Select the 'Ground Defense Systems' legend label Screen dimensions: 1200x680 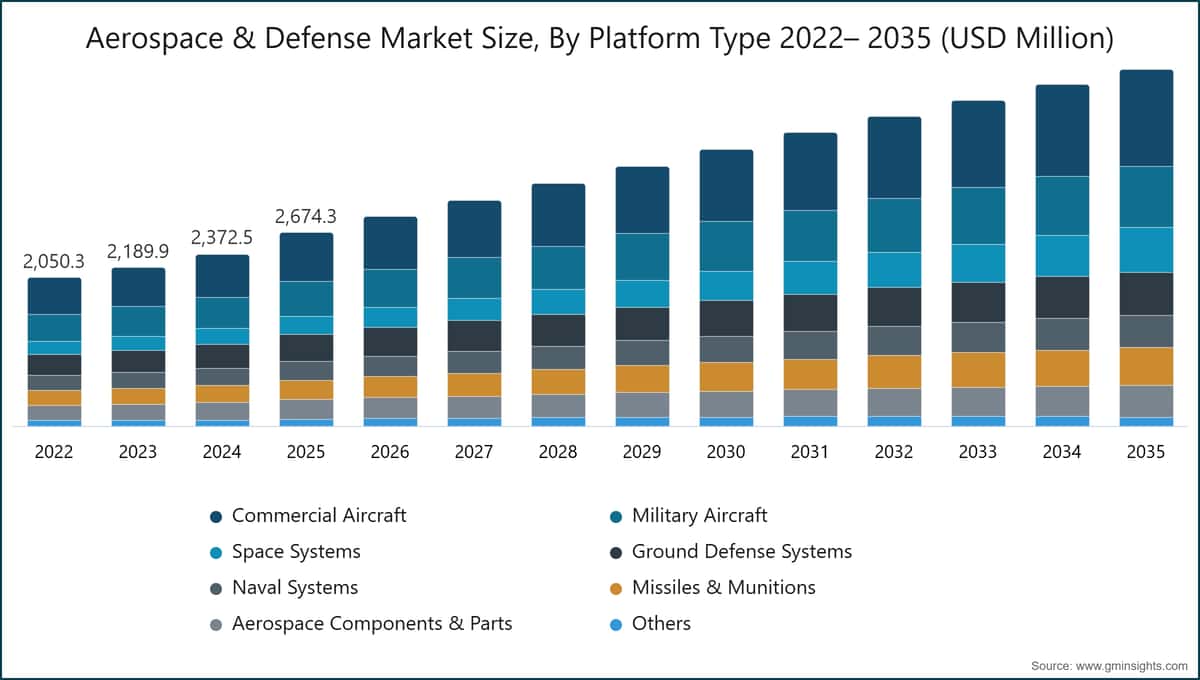pos(742,552)
